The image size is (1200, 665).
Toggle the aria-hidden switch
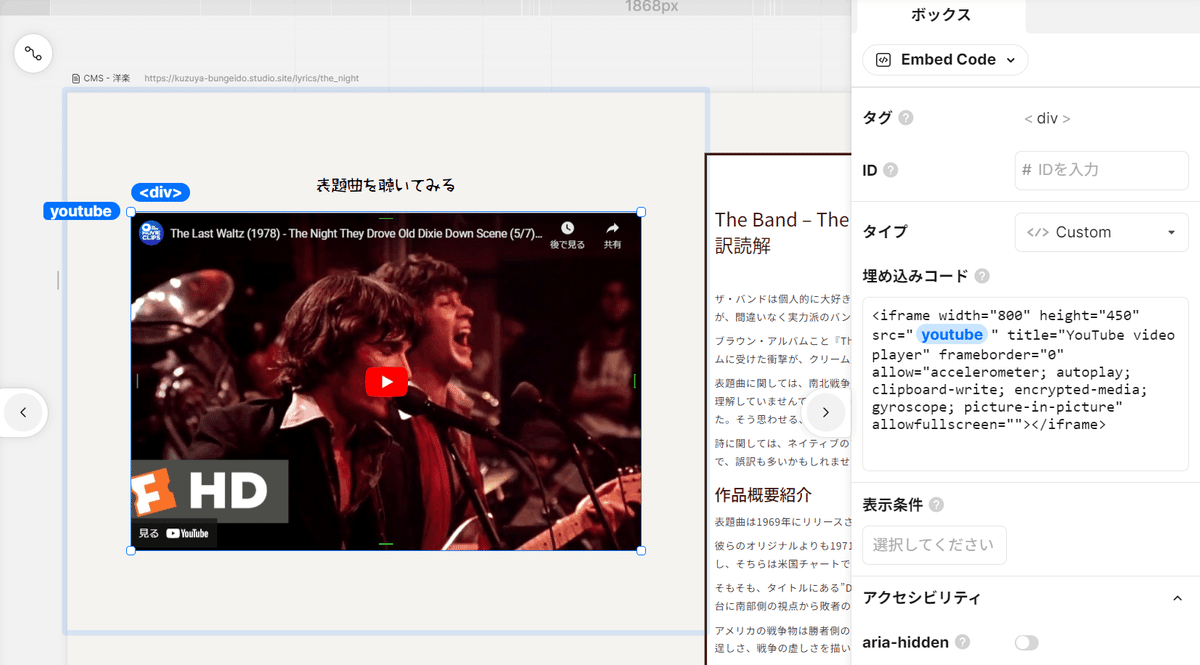(x=1026, y=643)
